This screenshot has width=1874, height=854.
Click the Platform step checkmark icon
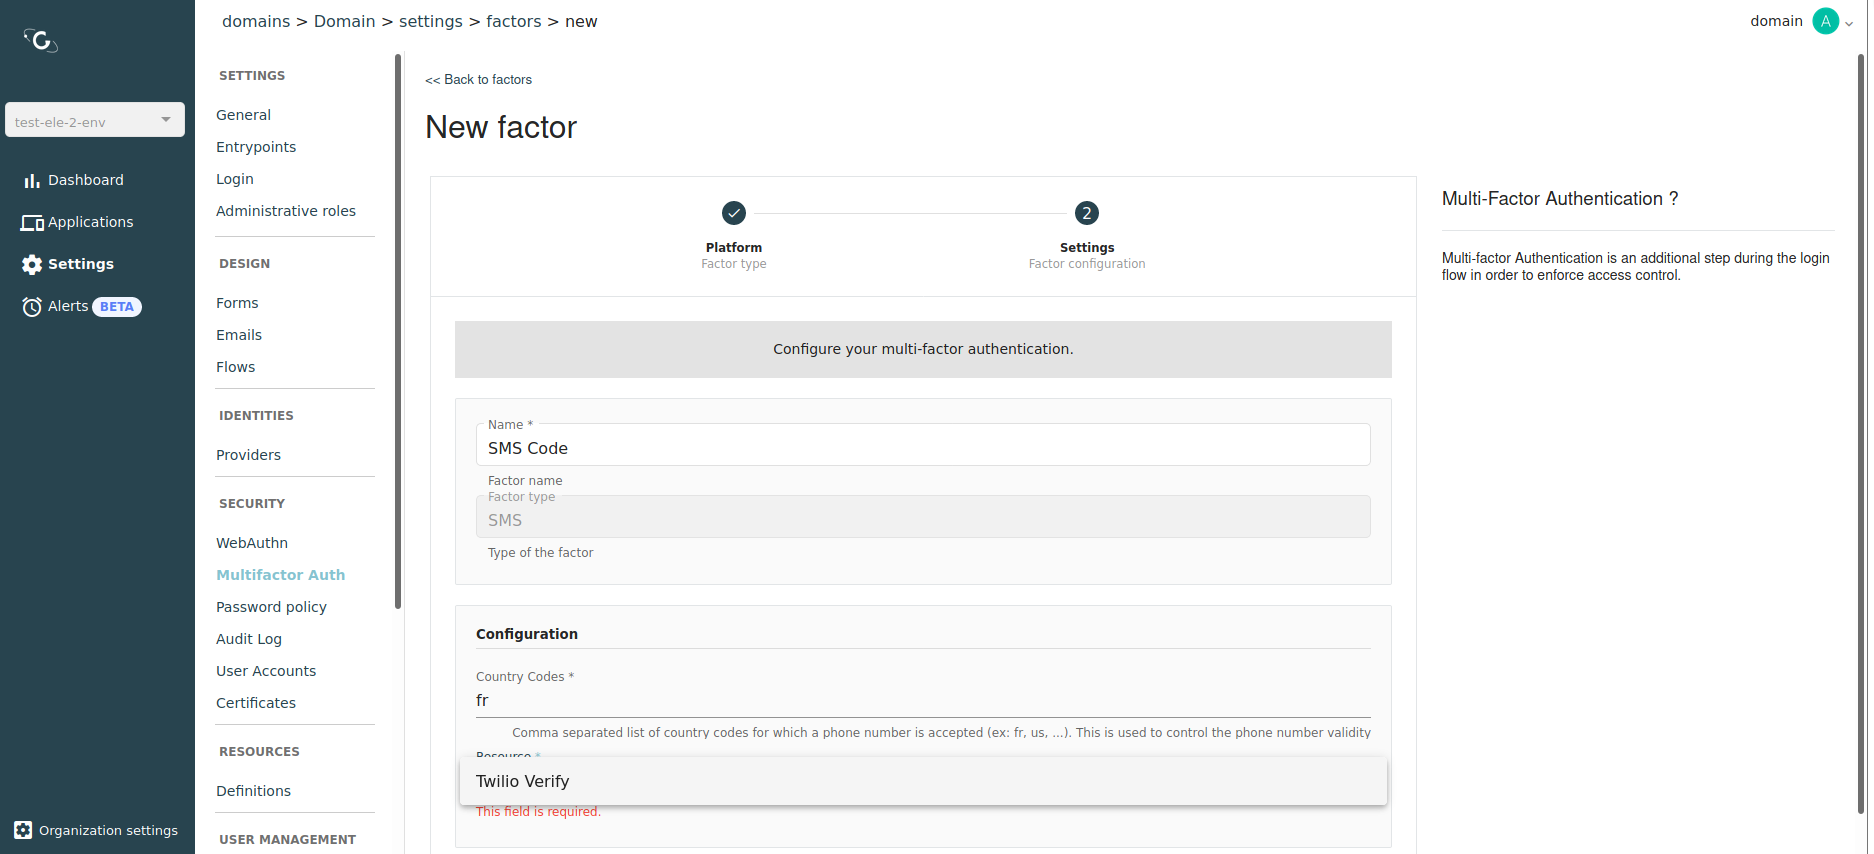[x=733, y=213]
